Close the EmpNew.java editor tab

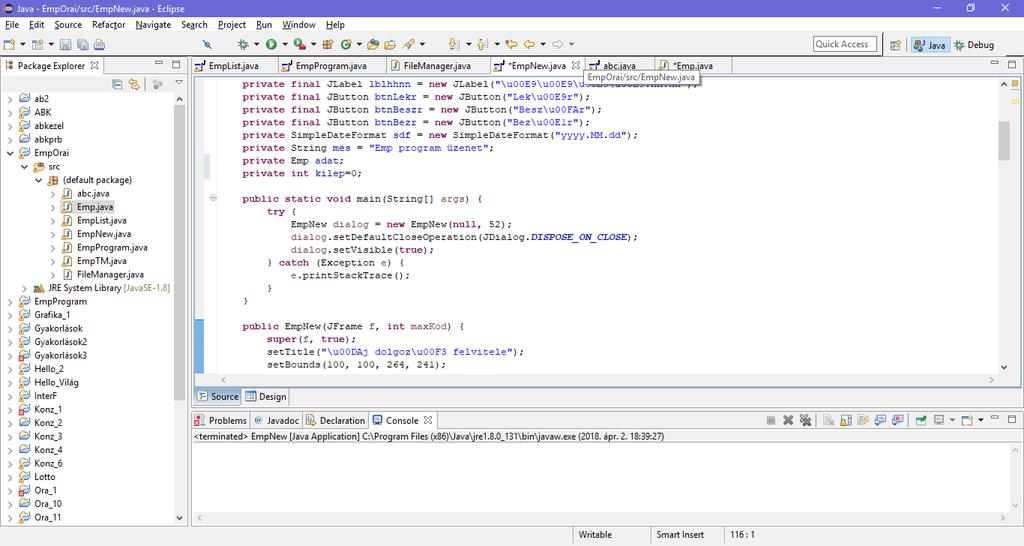click(575, 65)
